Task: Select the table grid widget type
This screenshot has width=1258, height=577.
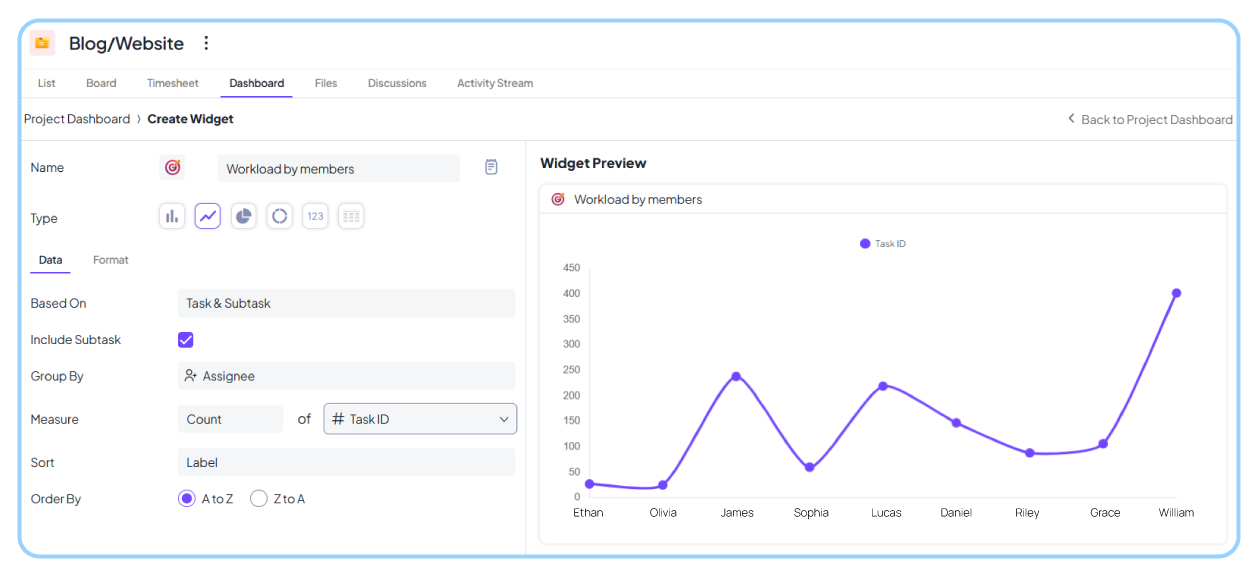Action: point(351,216)
